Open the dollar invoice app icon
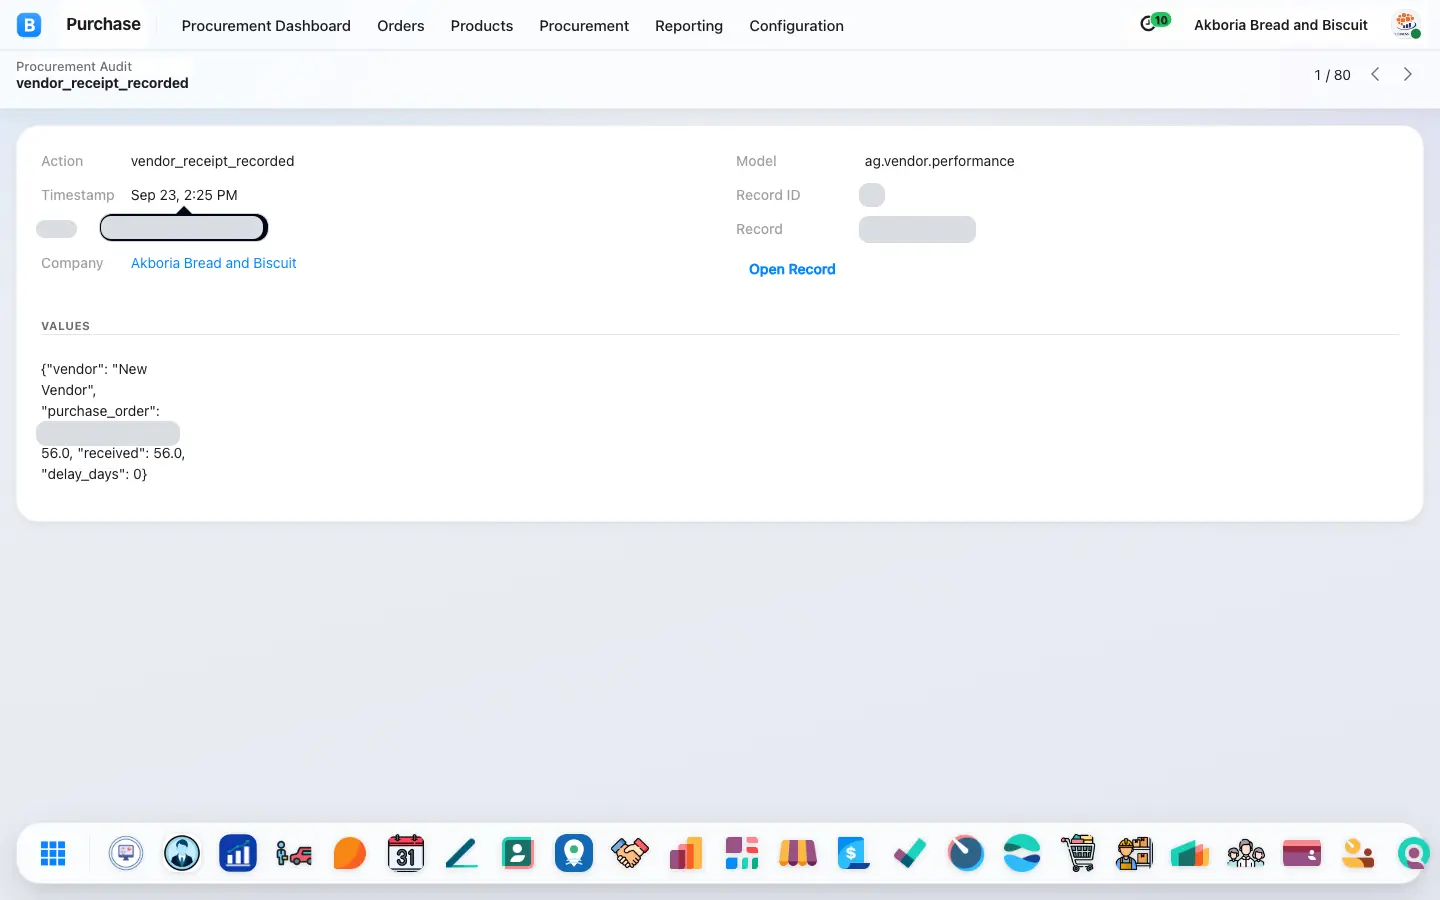Viewport: 1440px width, 900px height. pyautogui.click(x=853, y=853)
